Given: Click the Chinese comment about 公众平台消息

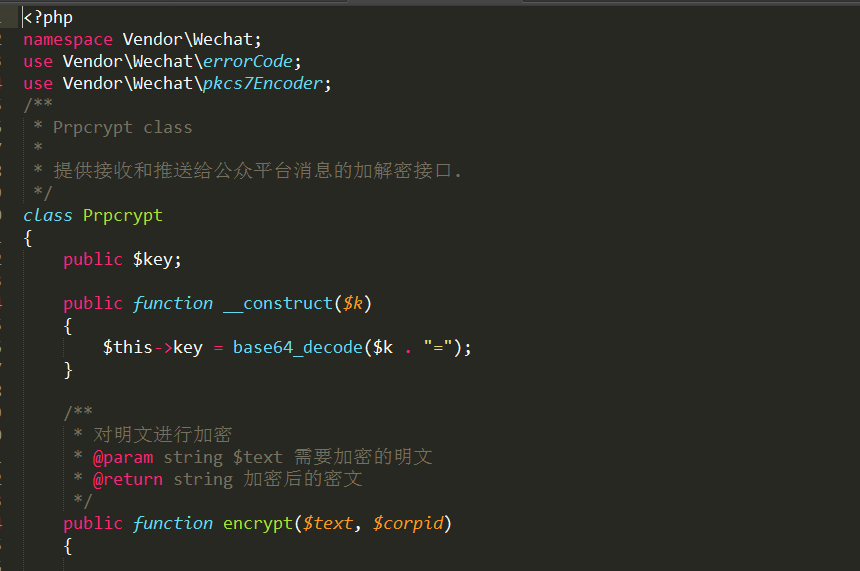Looking at the screenshot, I should pyautogui.click(x=257, y=171).
